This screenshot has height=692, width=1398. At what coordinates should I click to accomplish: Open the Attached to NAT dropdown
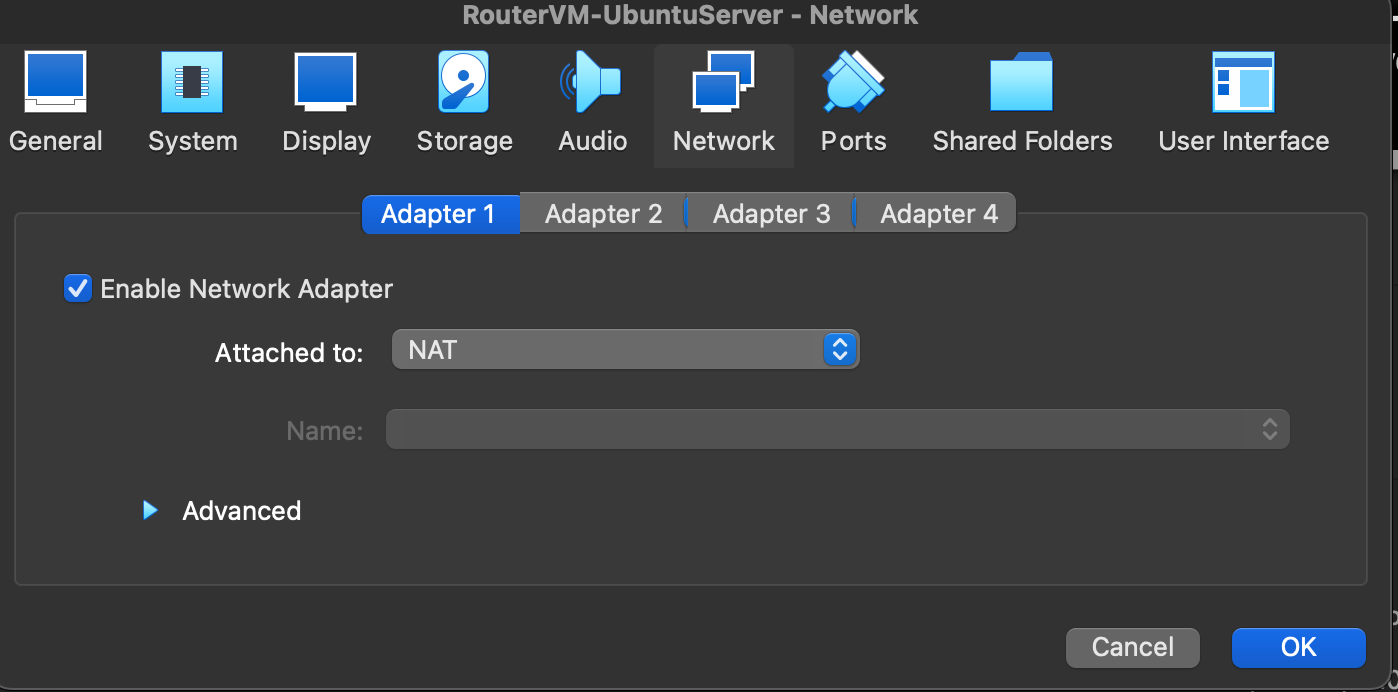pos(625,349)
